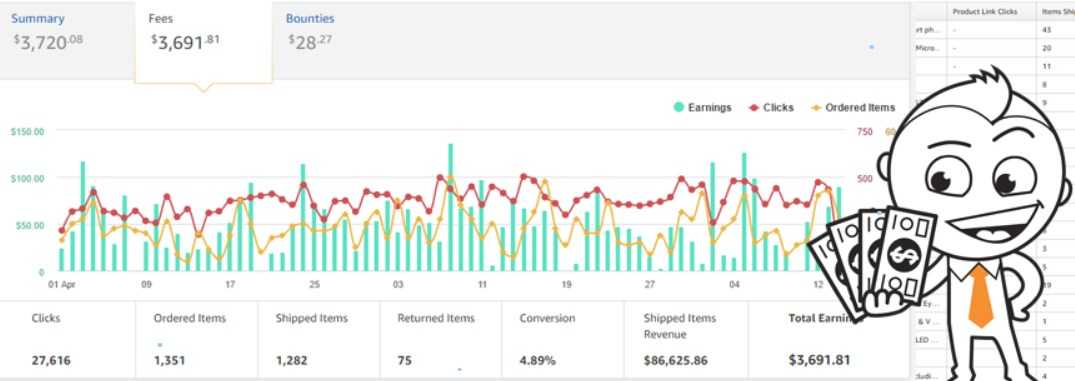Click the green Earnings legend dot
The width and height of the screenshot is (1075, 381).
point(679,108)
